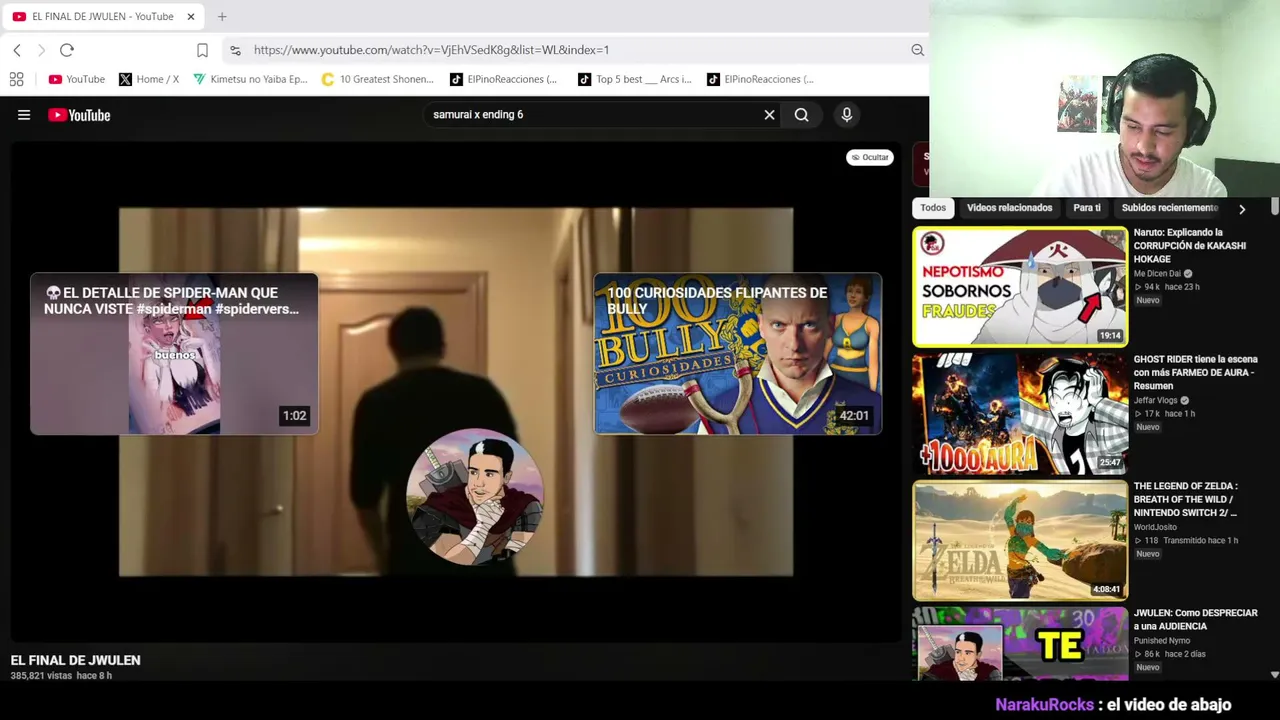Screen dimensions: 1280x720
Task: Click title 'JWULEN: Como DESPRECIAR a una AUDIENCIA'
Action: click(1196, 620)
